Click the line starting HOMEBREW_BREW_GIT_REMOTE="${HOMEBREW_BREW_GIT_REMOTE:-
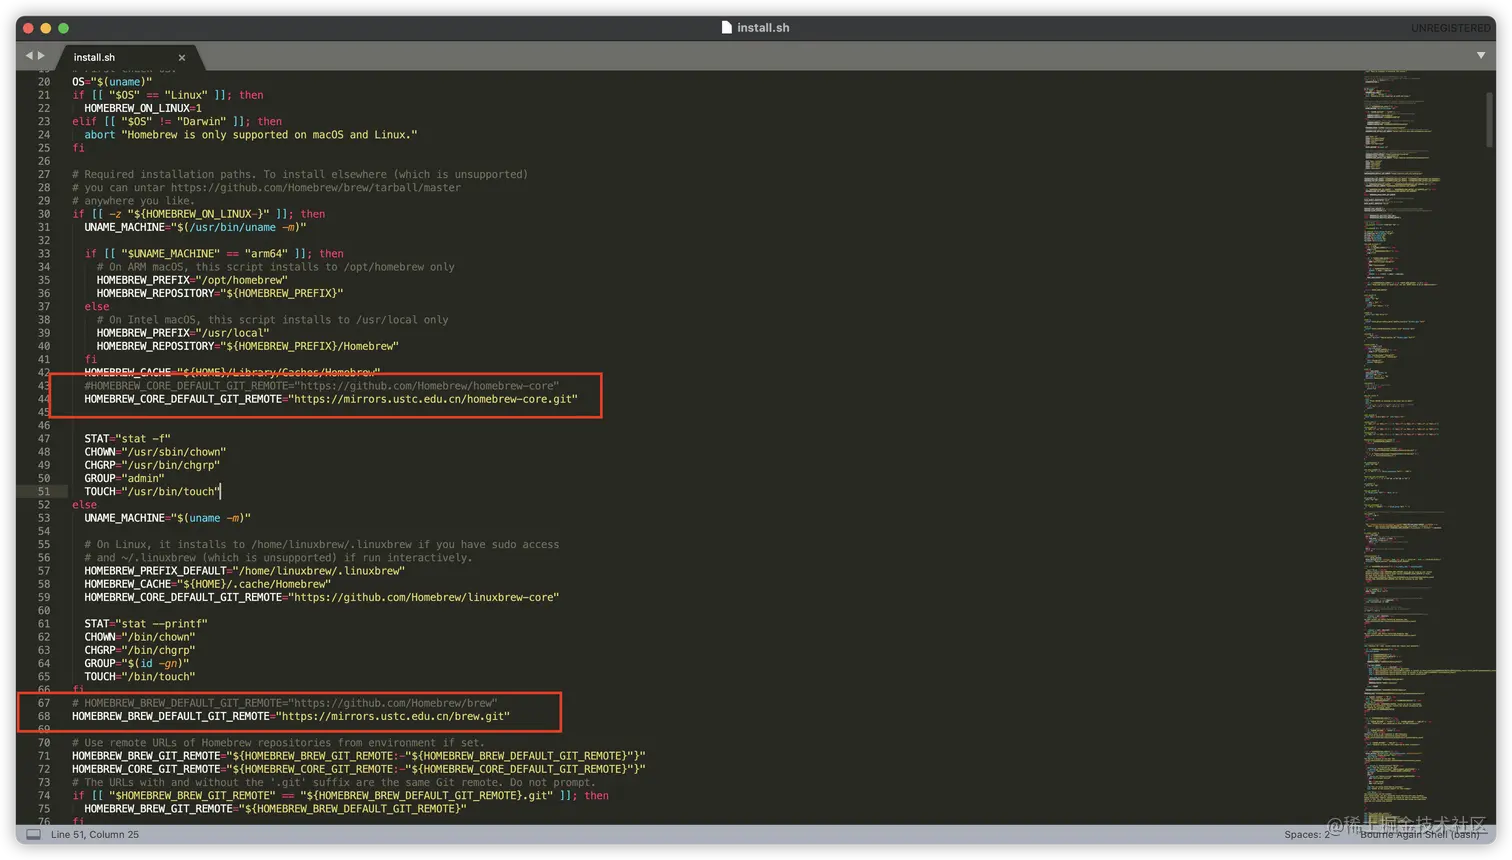1512x860 pixels. click(359, 757)
